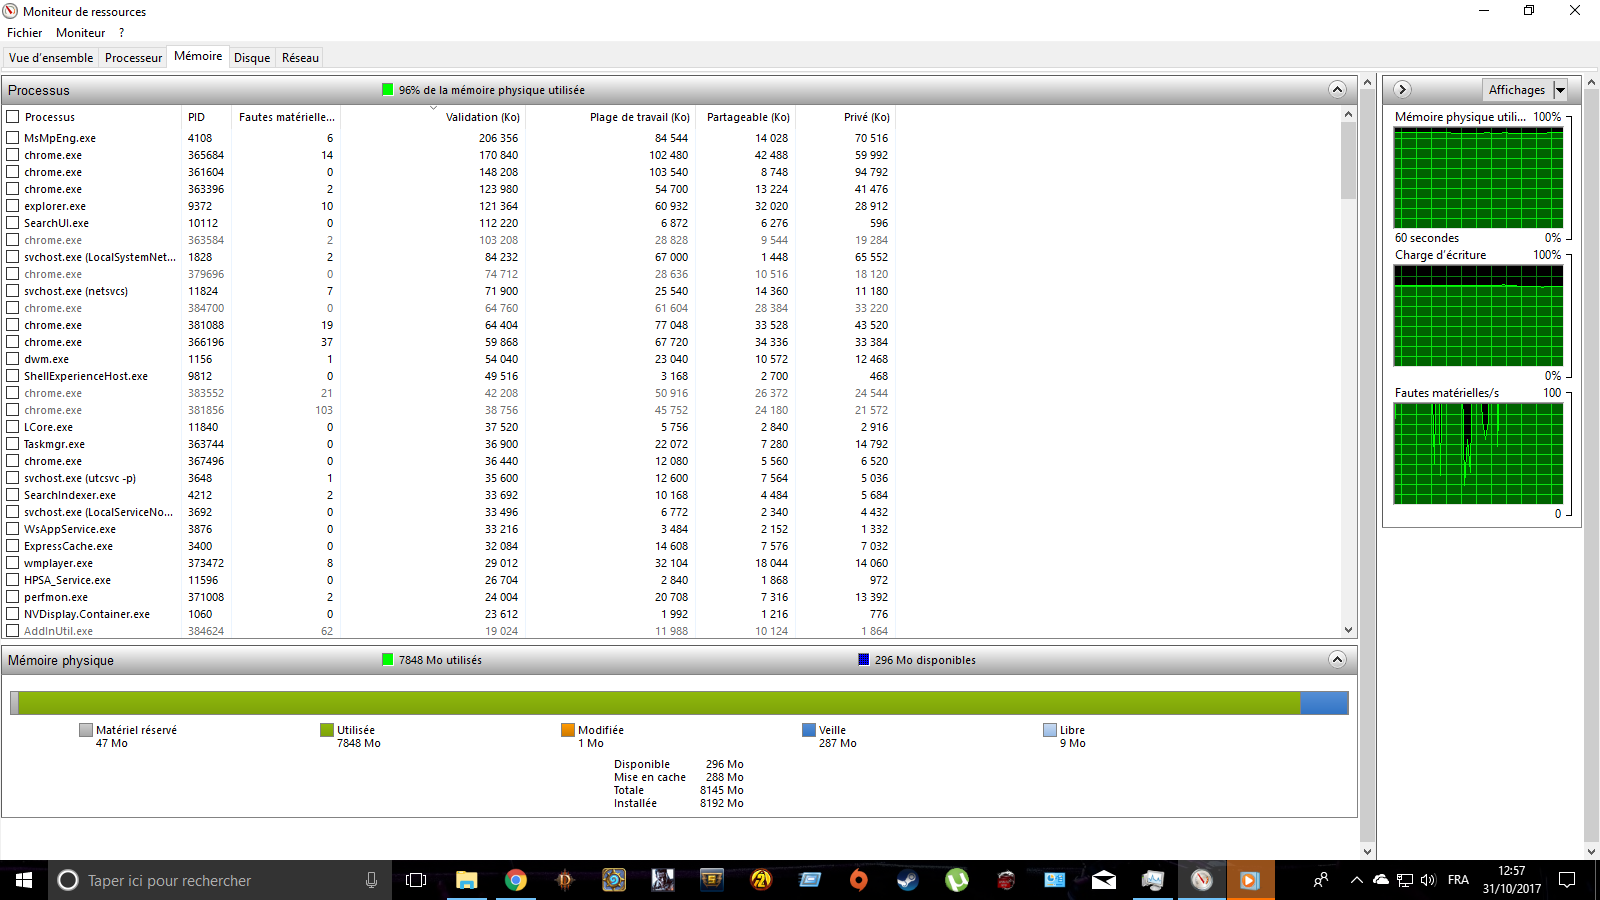Show hidden system tray icons
Viewport: 1600px width, 900px height.
click(x=1356, y=880)
